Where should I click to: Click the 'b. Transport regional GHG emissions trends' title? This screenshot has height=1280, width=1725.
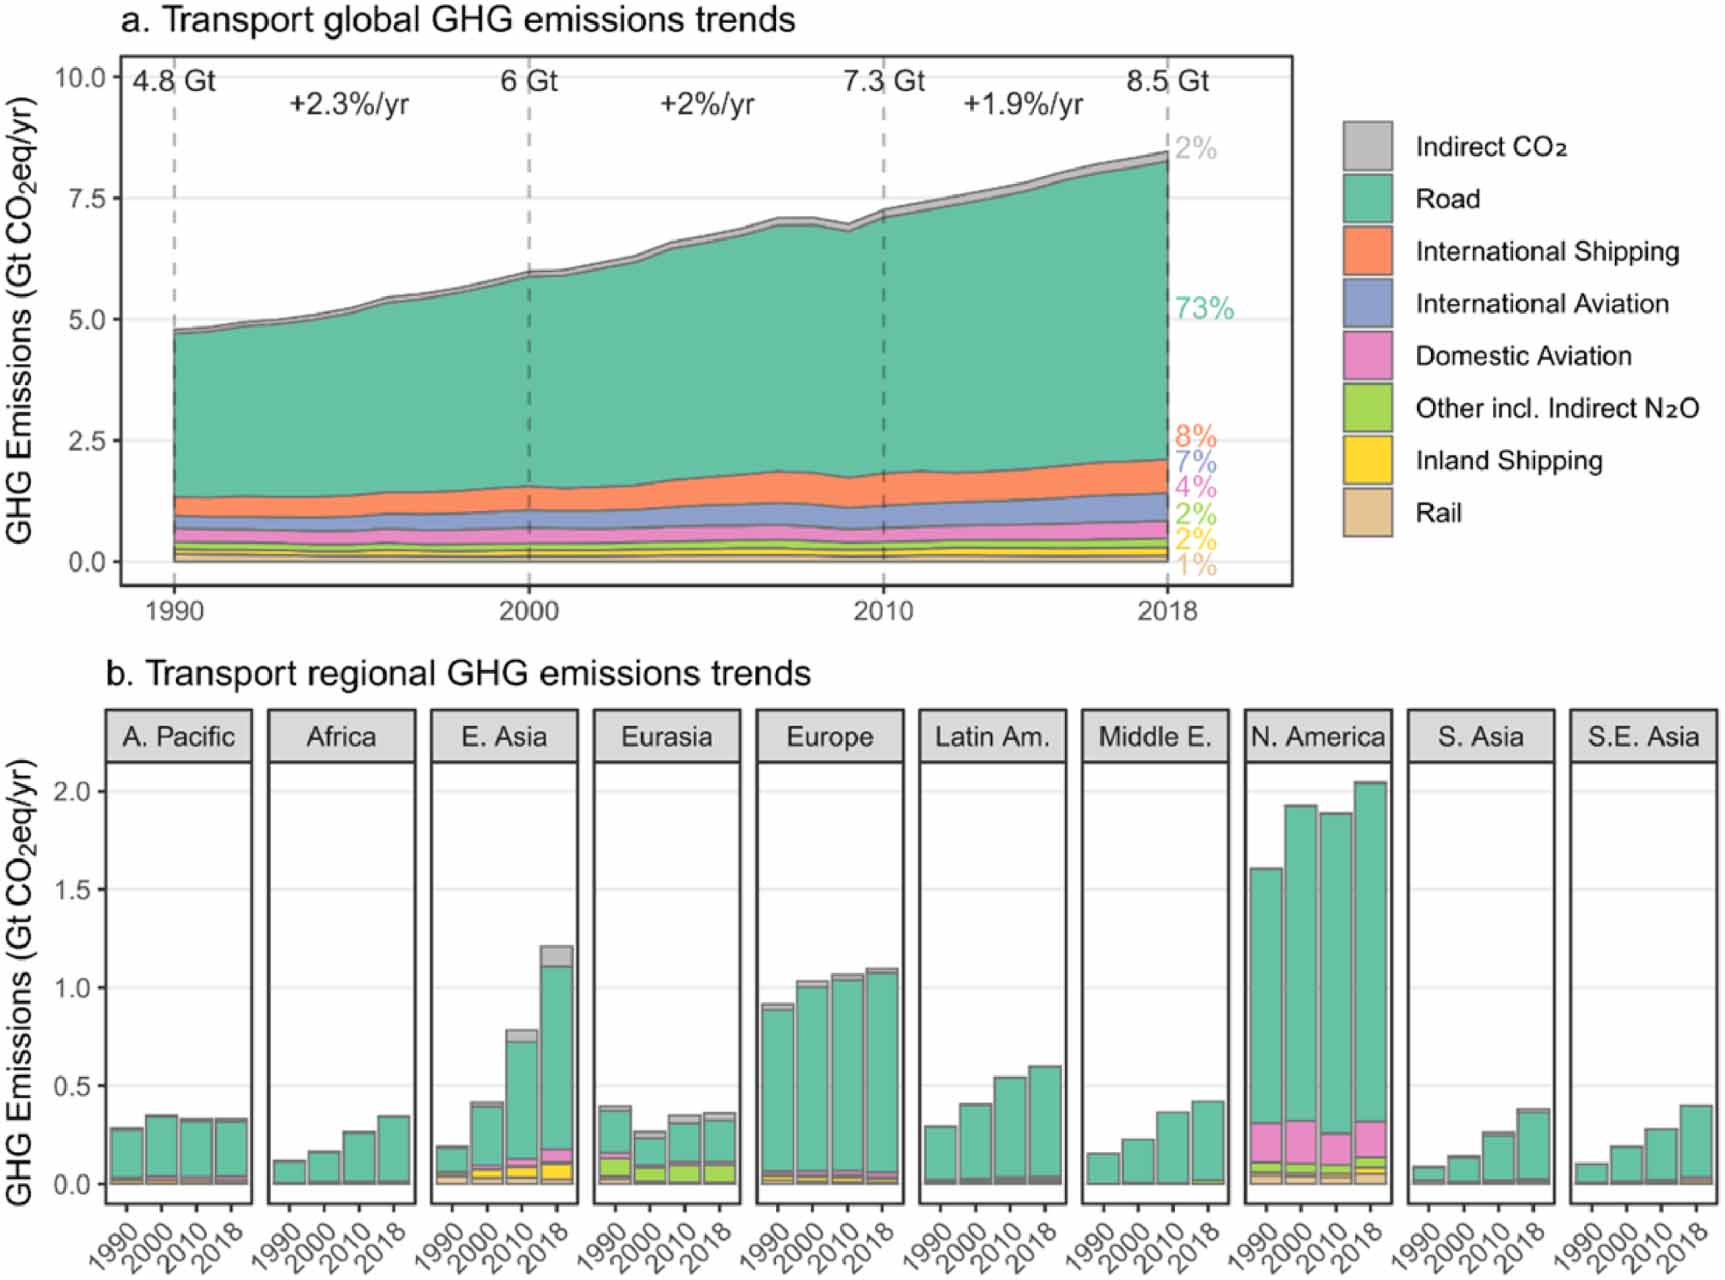pos(458,674)
